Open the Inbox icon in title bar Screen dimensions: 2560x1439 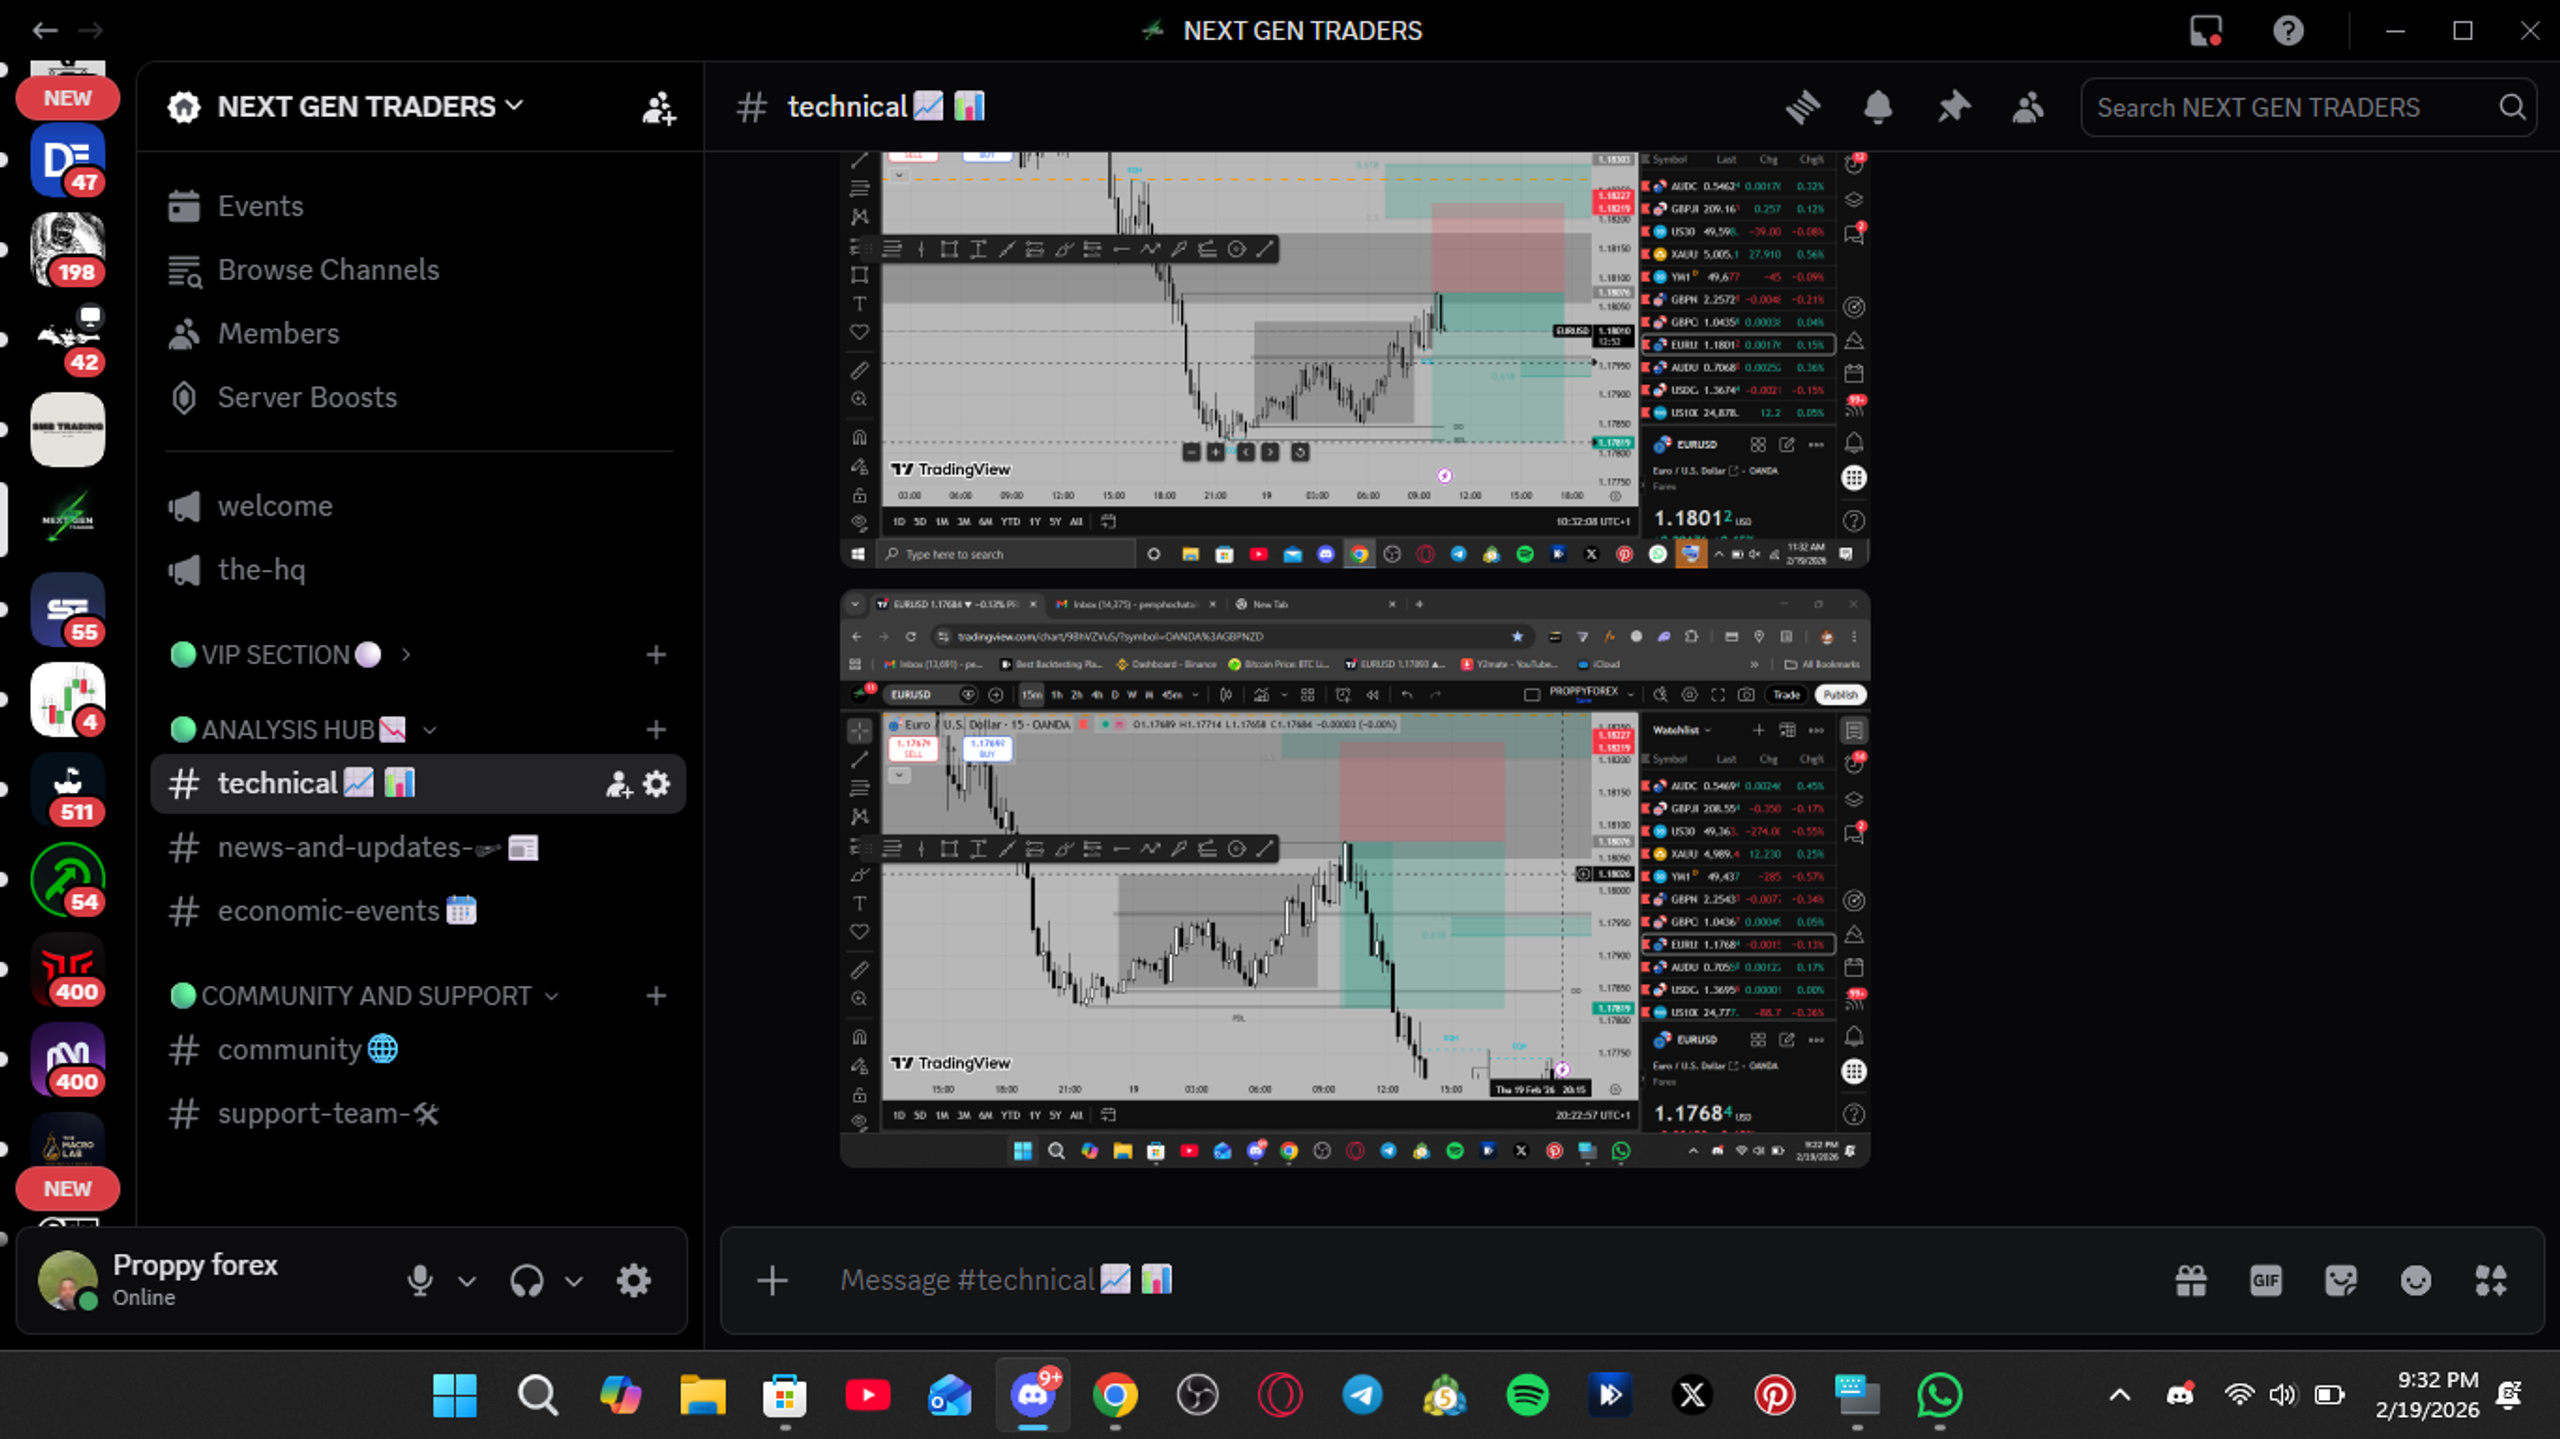click(2205, 31)
